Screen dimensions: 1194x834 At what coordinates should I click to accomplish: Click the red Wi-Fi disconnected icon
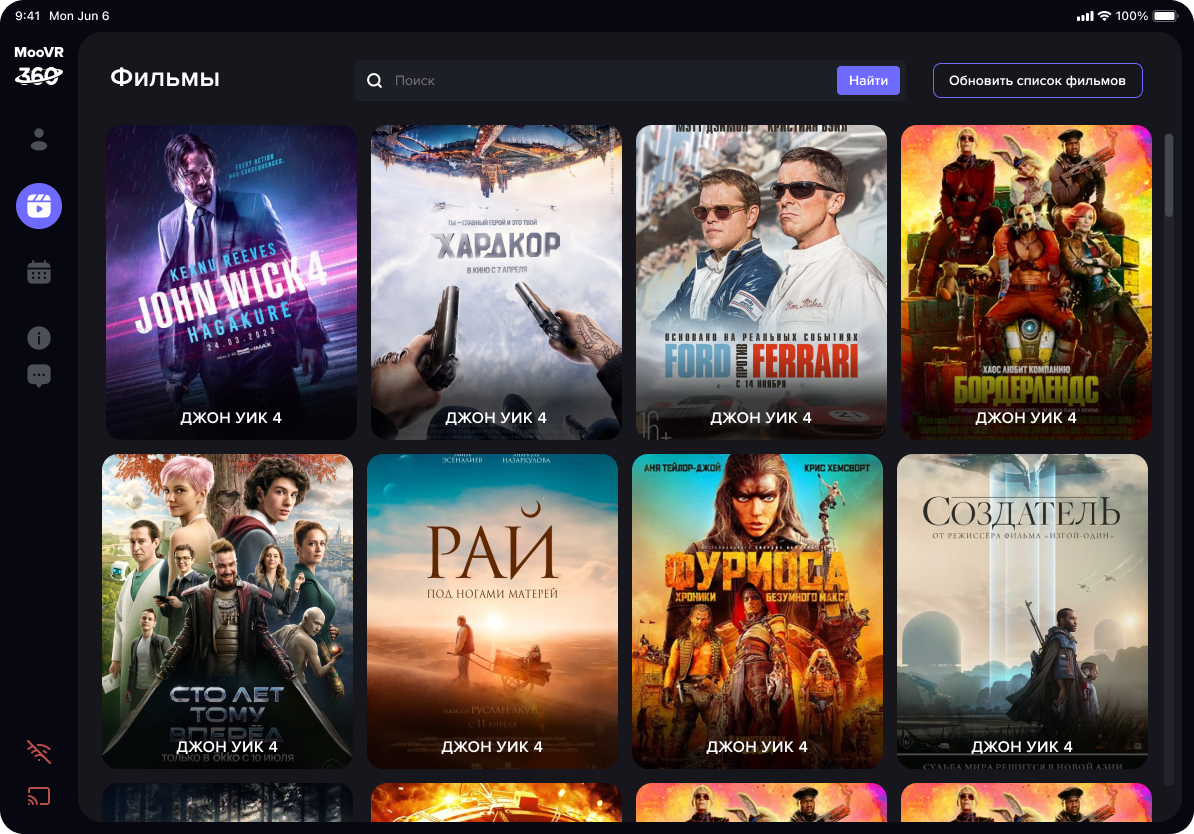pos(39,752)
